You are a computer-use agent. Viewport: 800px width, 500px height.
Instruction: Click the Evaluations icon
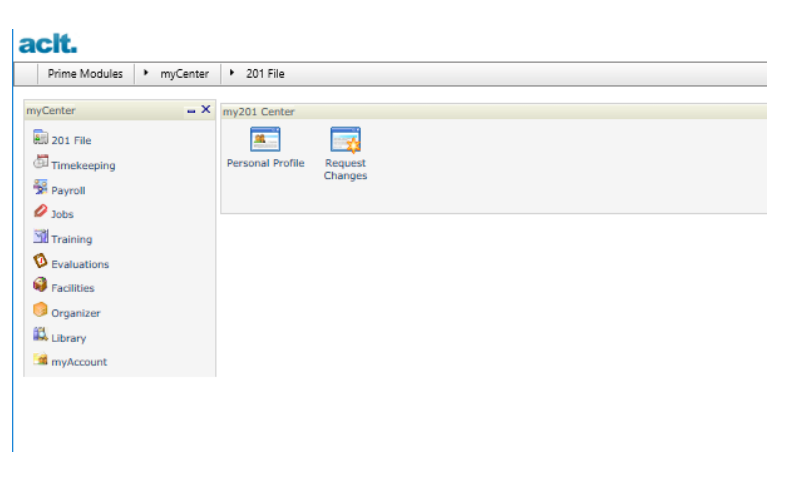[40, 261]
